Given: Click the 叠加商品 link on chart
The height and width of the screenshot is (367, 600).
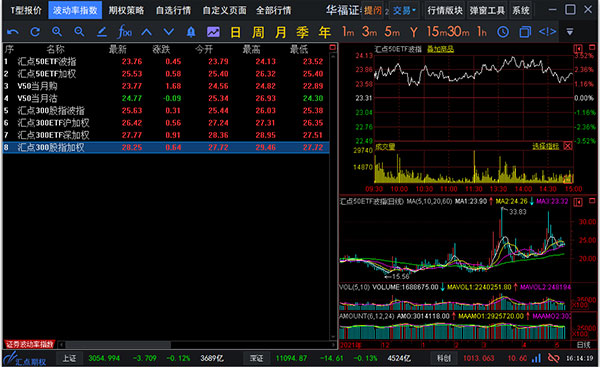Looking at the screenshot, I should 440,49.
